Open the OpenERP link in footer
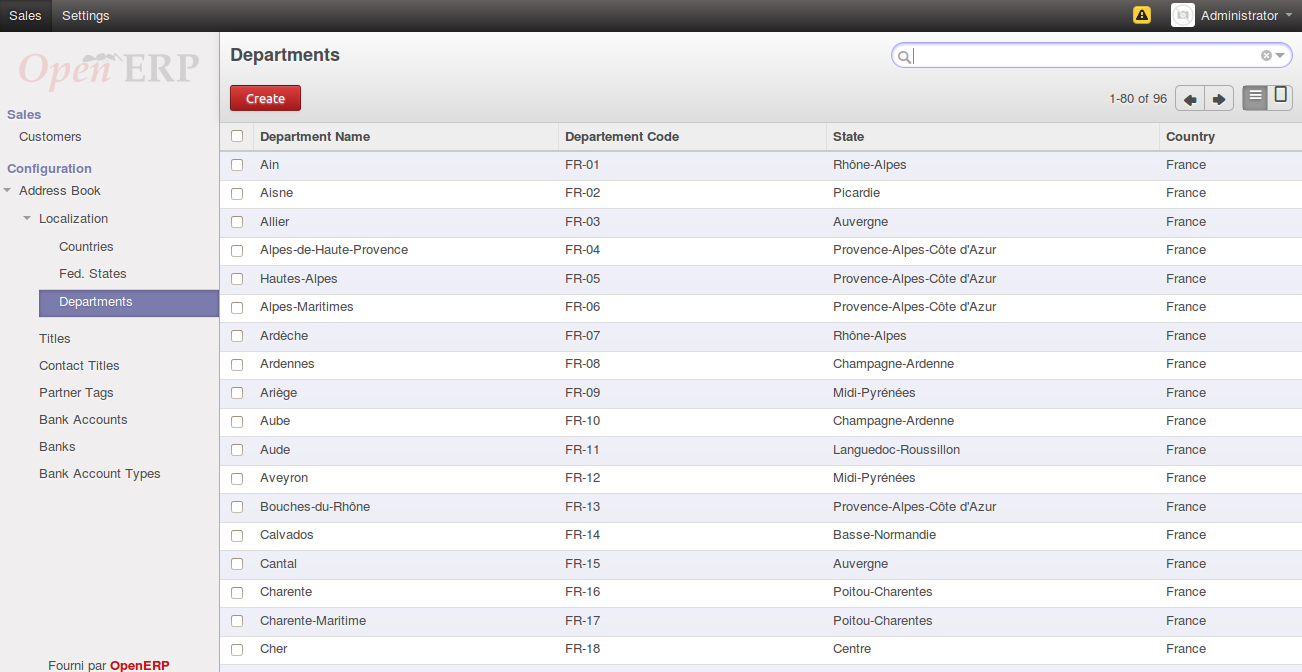 pyautogui.click(x=139, y=665)
